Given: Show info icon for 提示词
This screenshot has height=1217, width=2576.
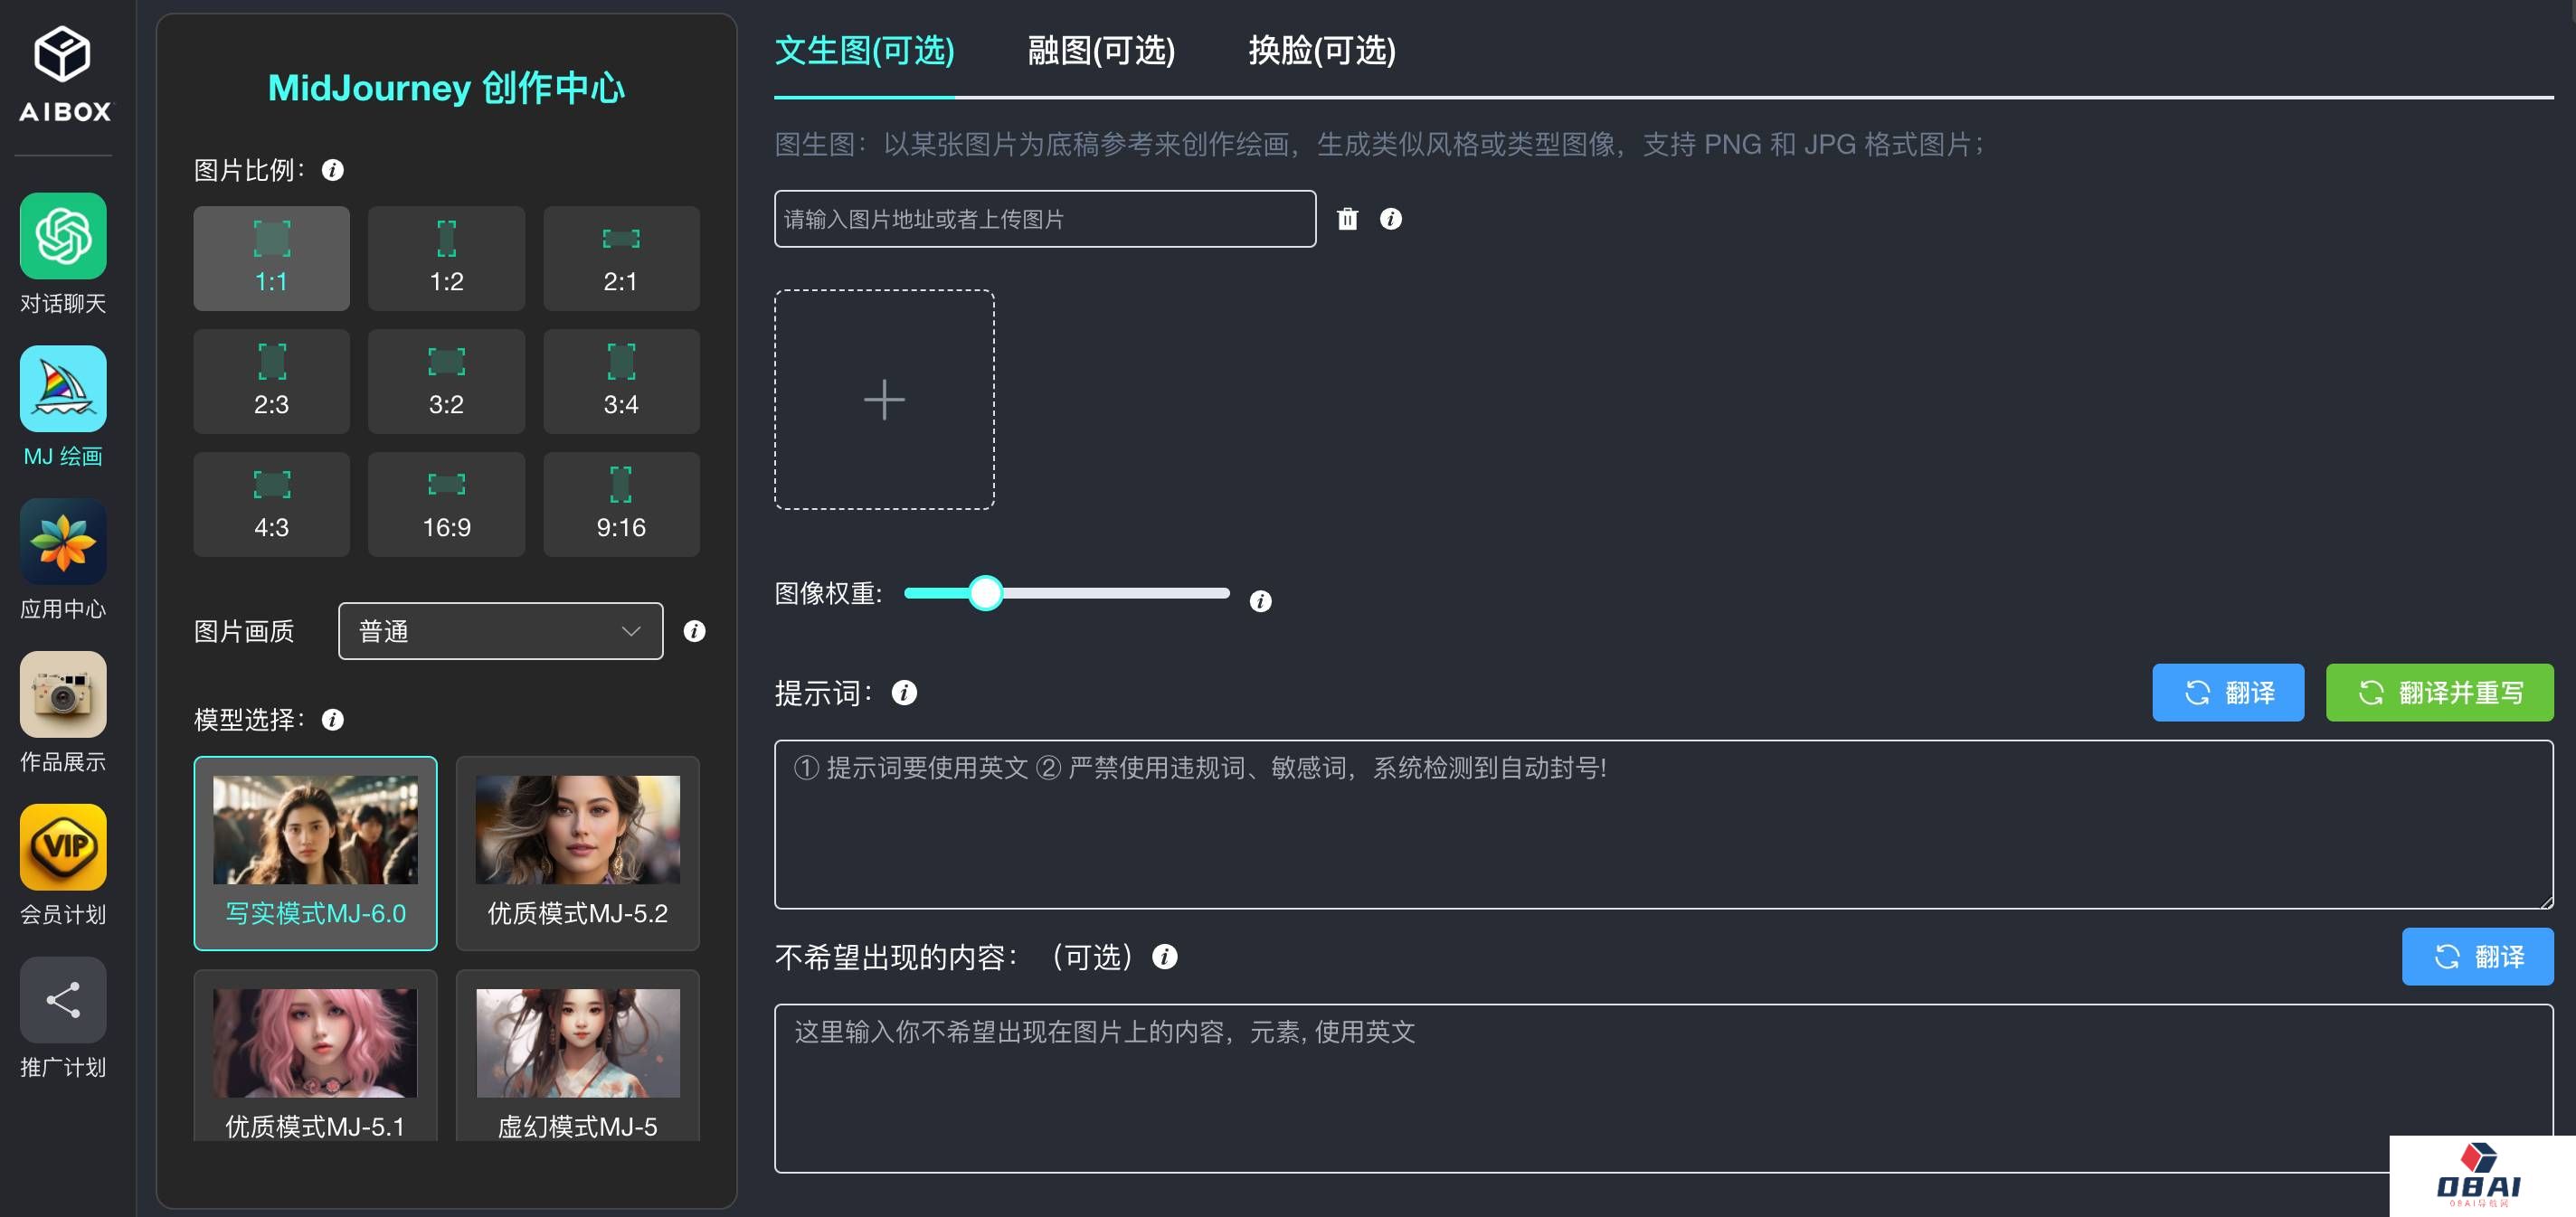Looking at the screenshot, I should point(904,692).
